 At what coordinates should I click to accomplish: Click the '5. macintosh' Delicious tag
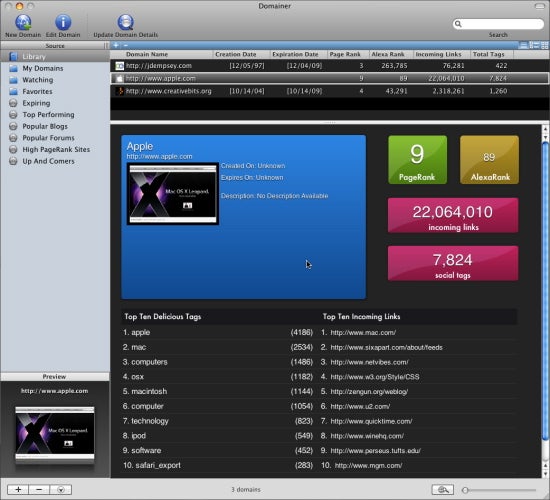(145, 391)
